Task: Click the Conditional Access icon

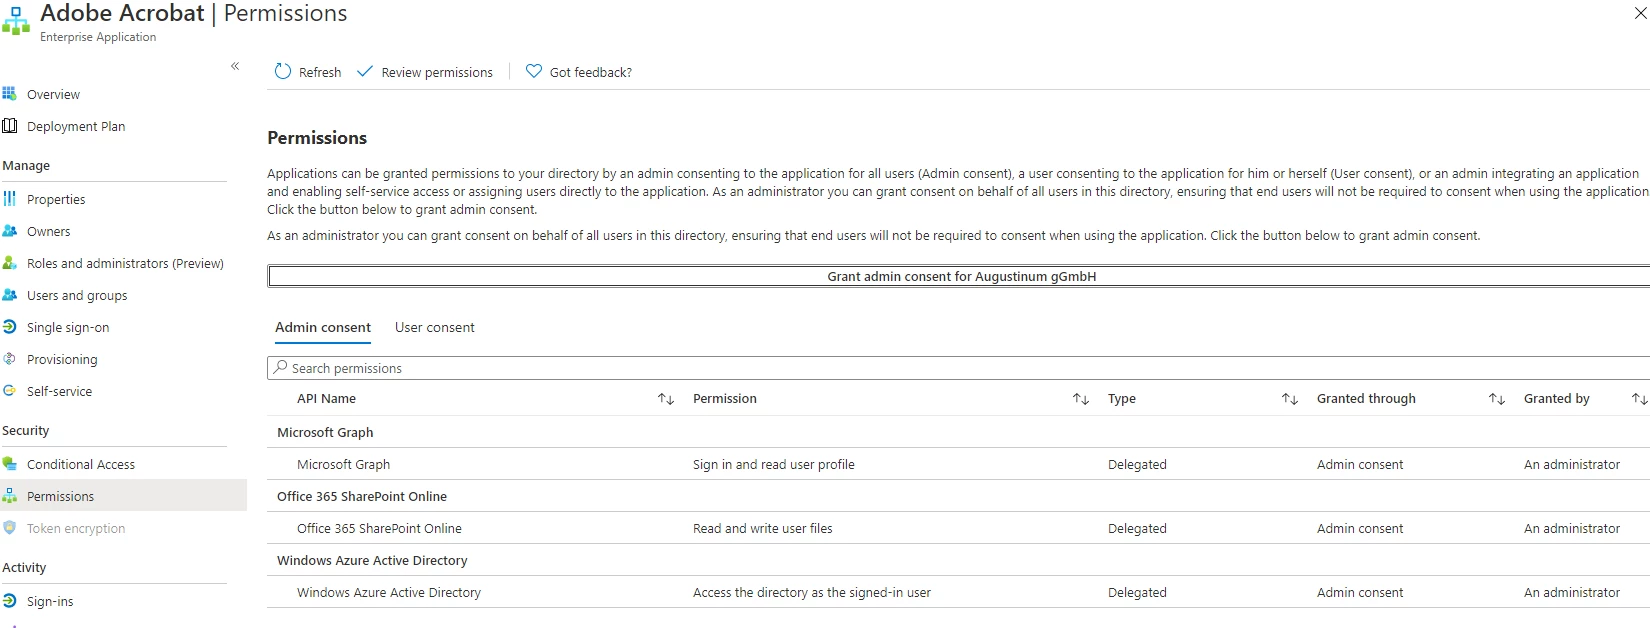Action: [10, 464]
